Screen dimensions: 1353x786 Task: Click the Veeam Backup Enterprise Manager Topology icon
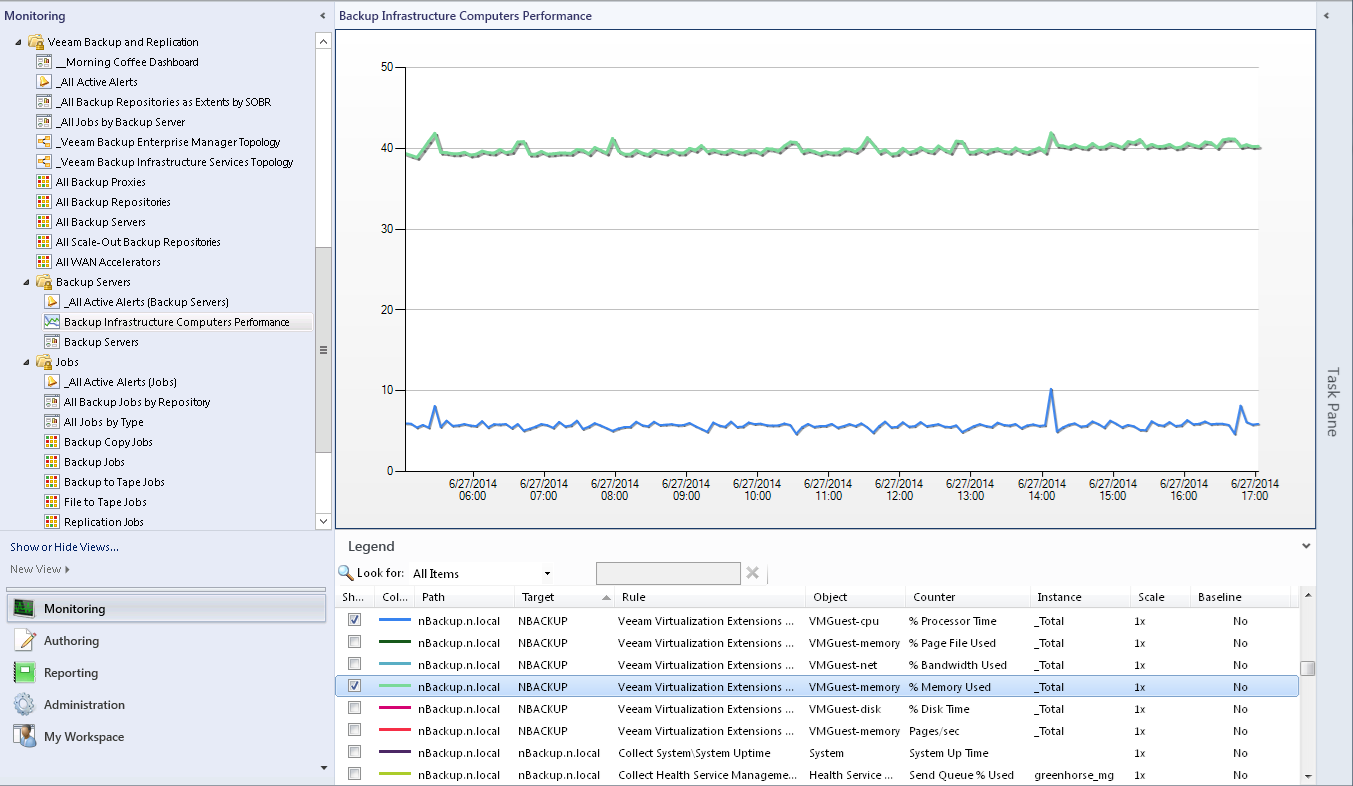click(x=44, y=142)
